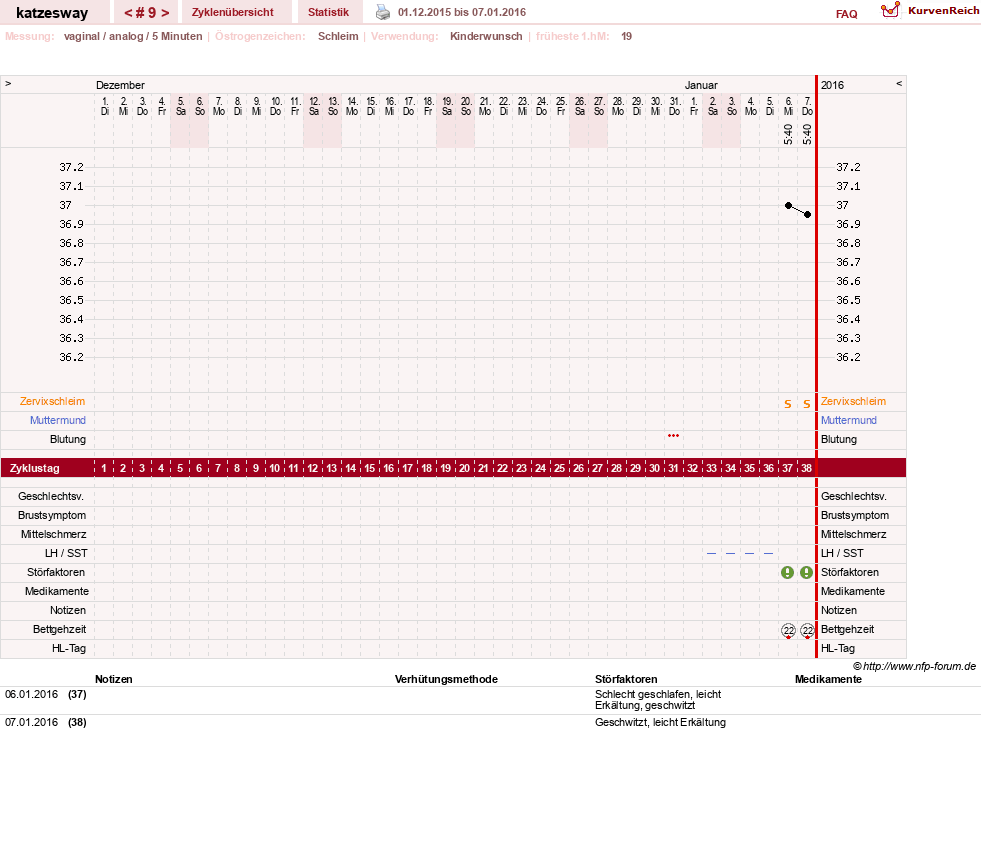Click the negative LH test dash on day 33
This screenshot has width=981, height=852.
711,554
